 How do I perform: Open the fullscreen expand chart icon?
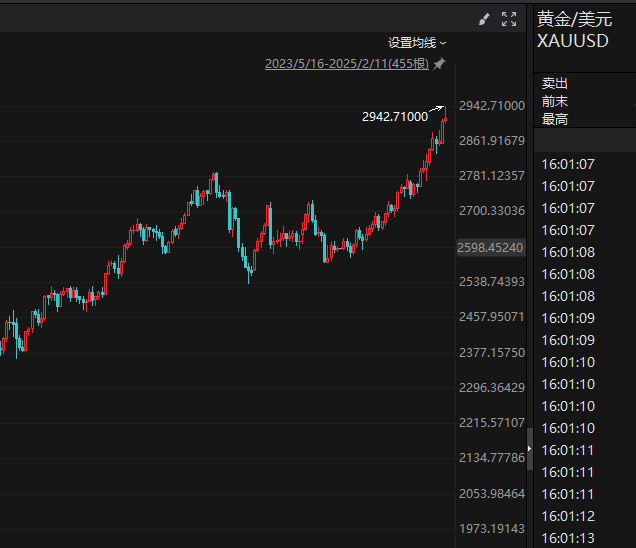pos(509,19)
